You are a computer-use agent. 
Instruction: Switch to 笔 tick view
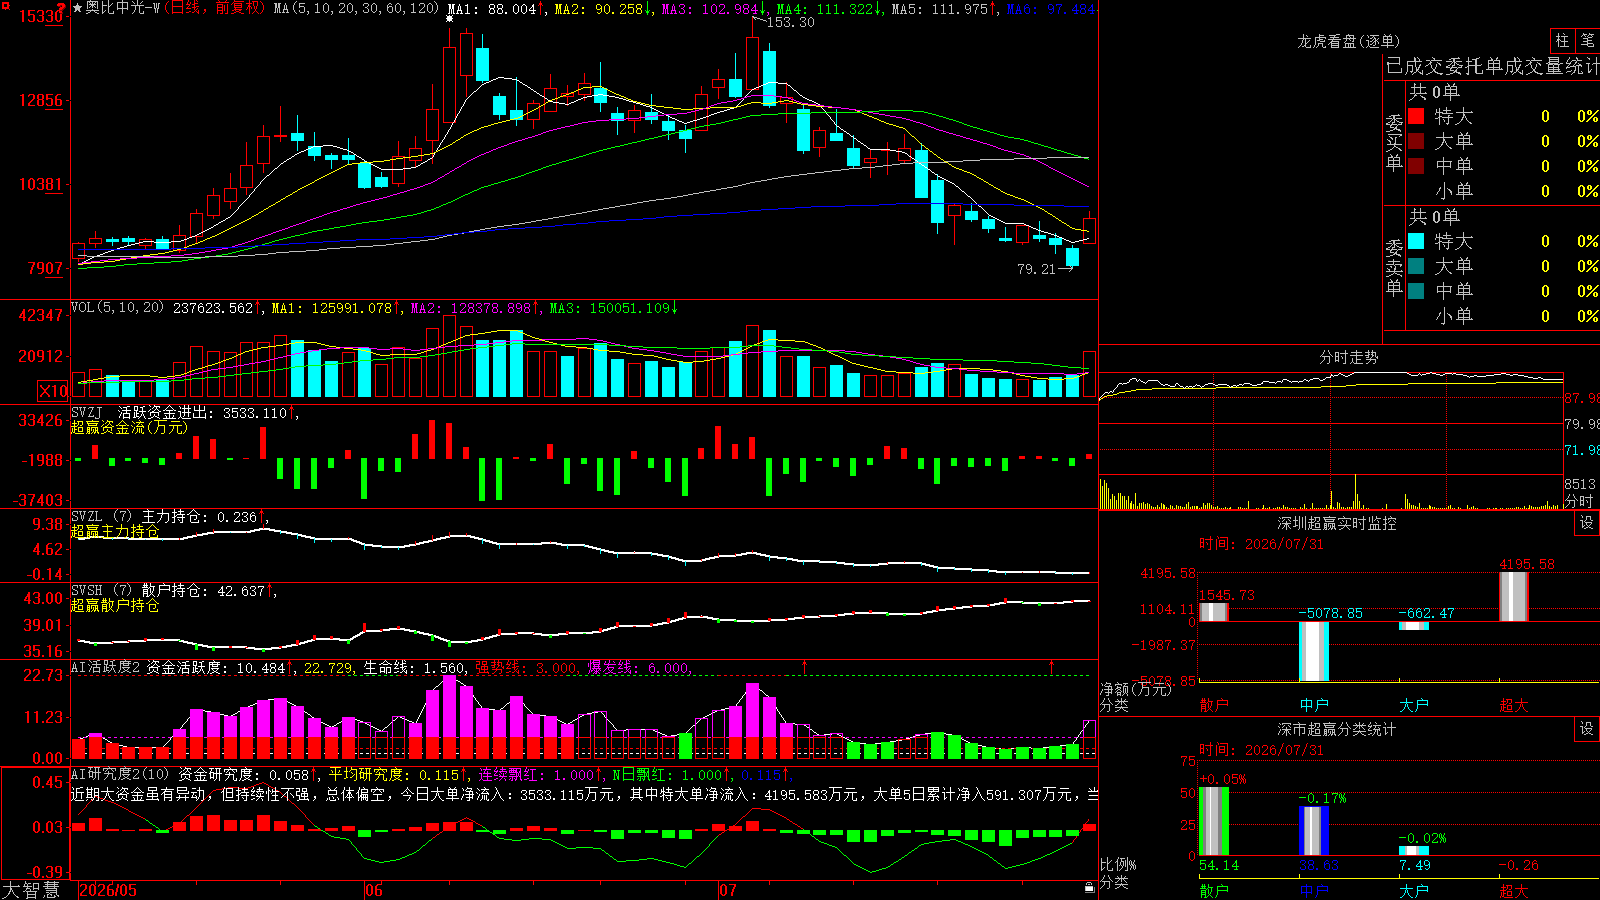(x=1588, y=41)
